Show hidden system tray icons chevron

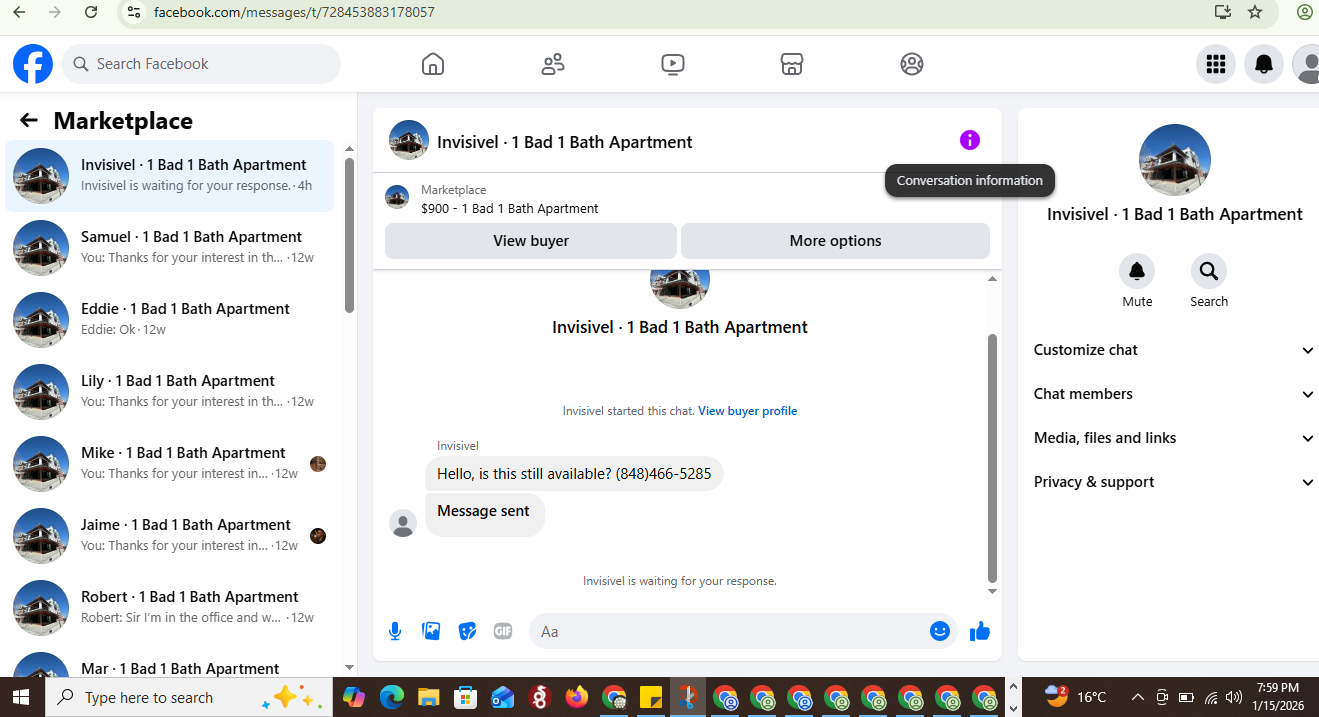point(1137,697)
